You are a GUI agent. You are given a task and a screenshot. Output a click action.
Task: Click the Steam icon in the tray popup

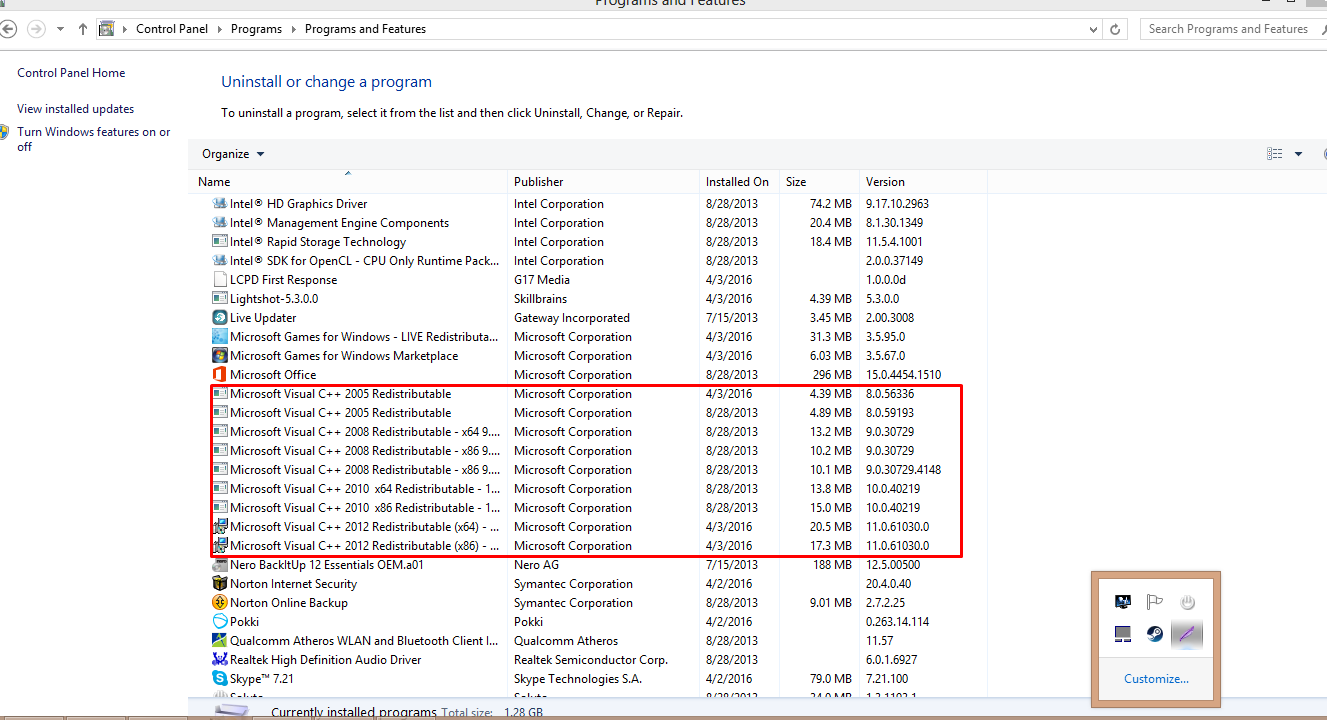[x=1154, y=633]
